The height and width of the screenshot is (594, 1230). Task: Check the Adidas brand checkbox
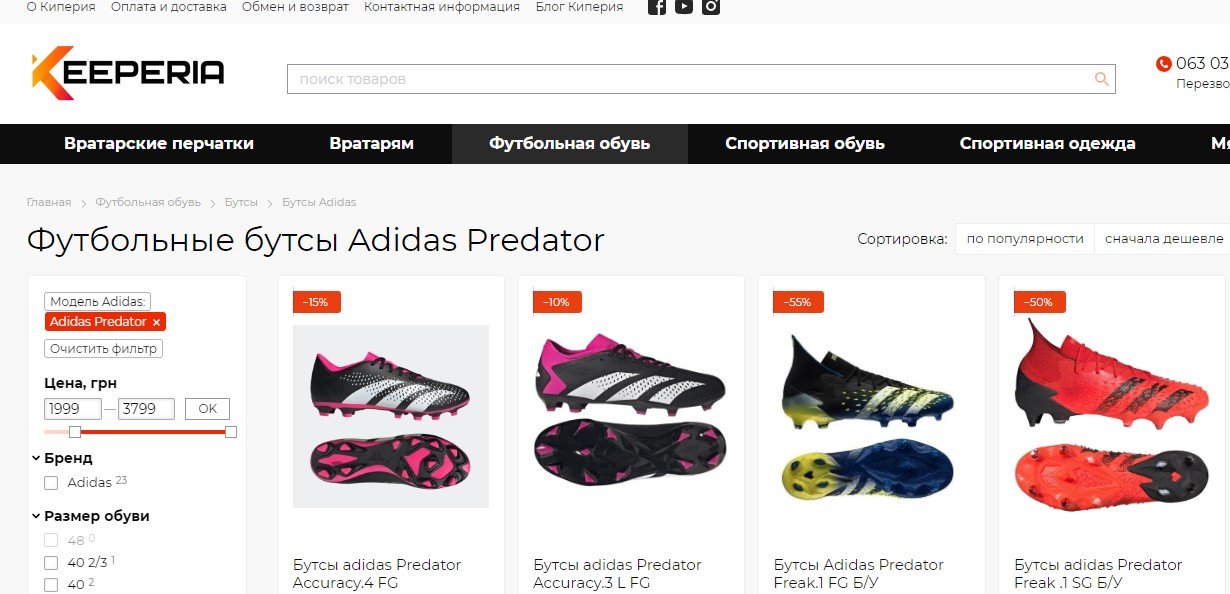pos(51,483)
